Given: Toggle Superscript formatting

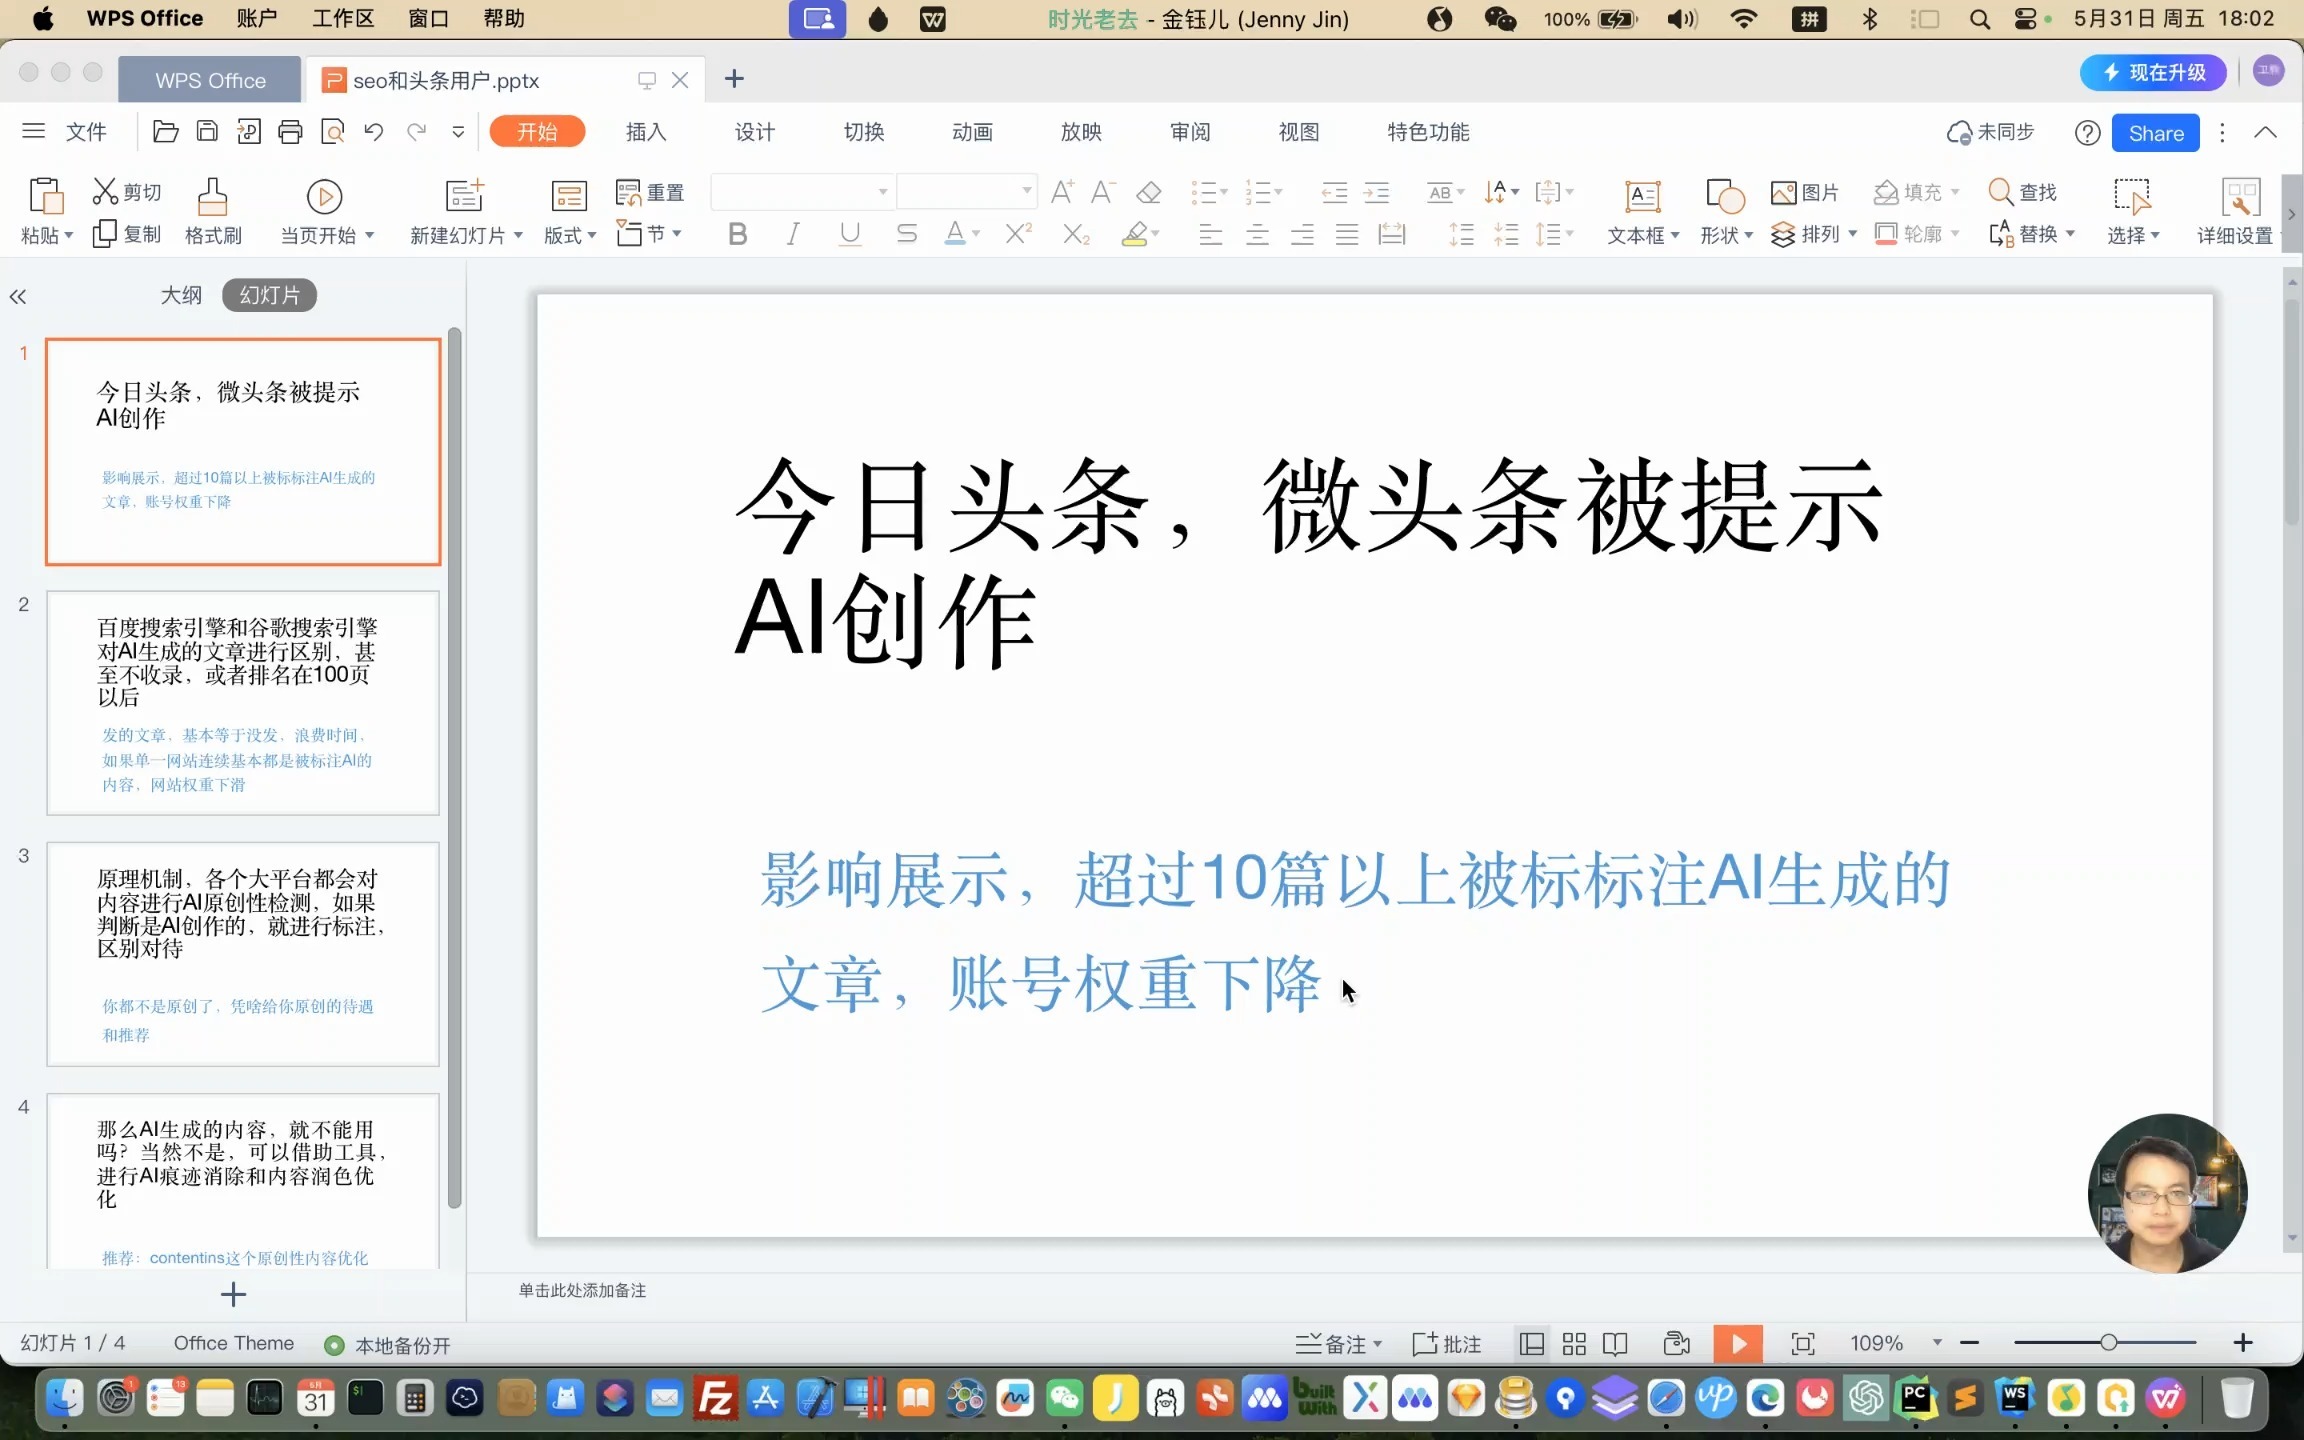Looking at the screenshot, I should (1018, 234).
